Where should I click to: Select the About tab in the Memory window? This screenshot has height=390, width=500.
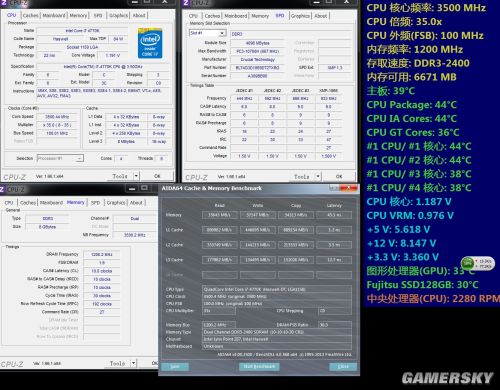[136, 203]
